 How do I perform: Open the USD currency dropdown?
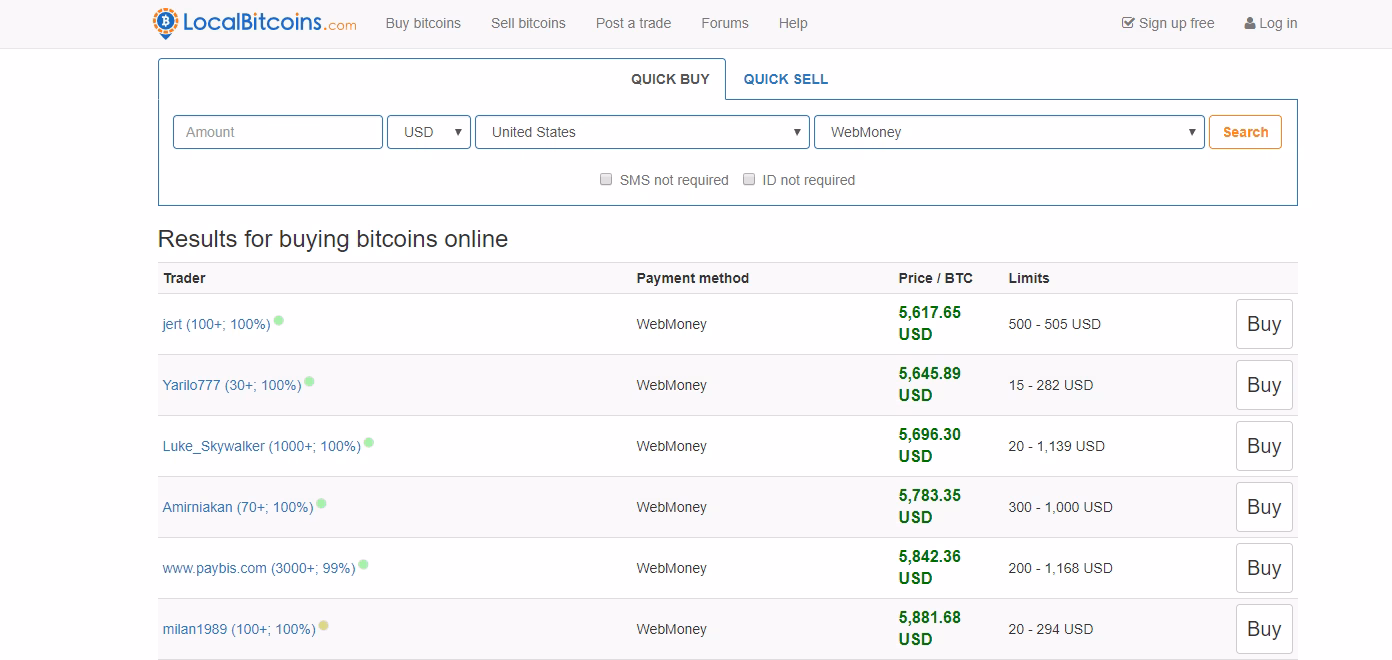click(429, 132)
